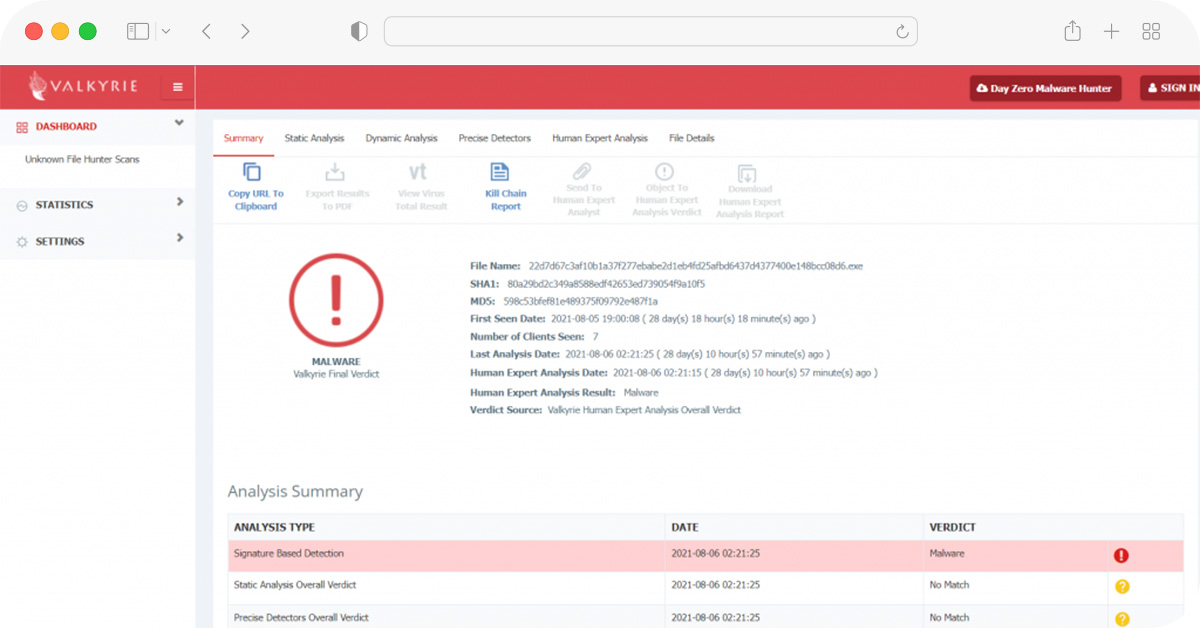The width and height of the screenshot is (1200, 628).
Task: Click the Day Zero Malware Hunter button
Action: (x=1045, y=88)
